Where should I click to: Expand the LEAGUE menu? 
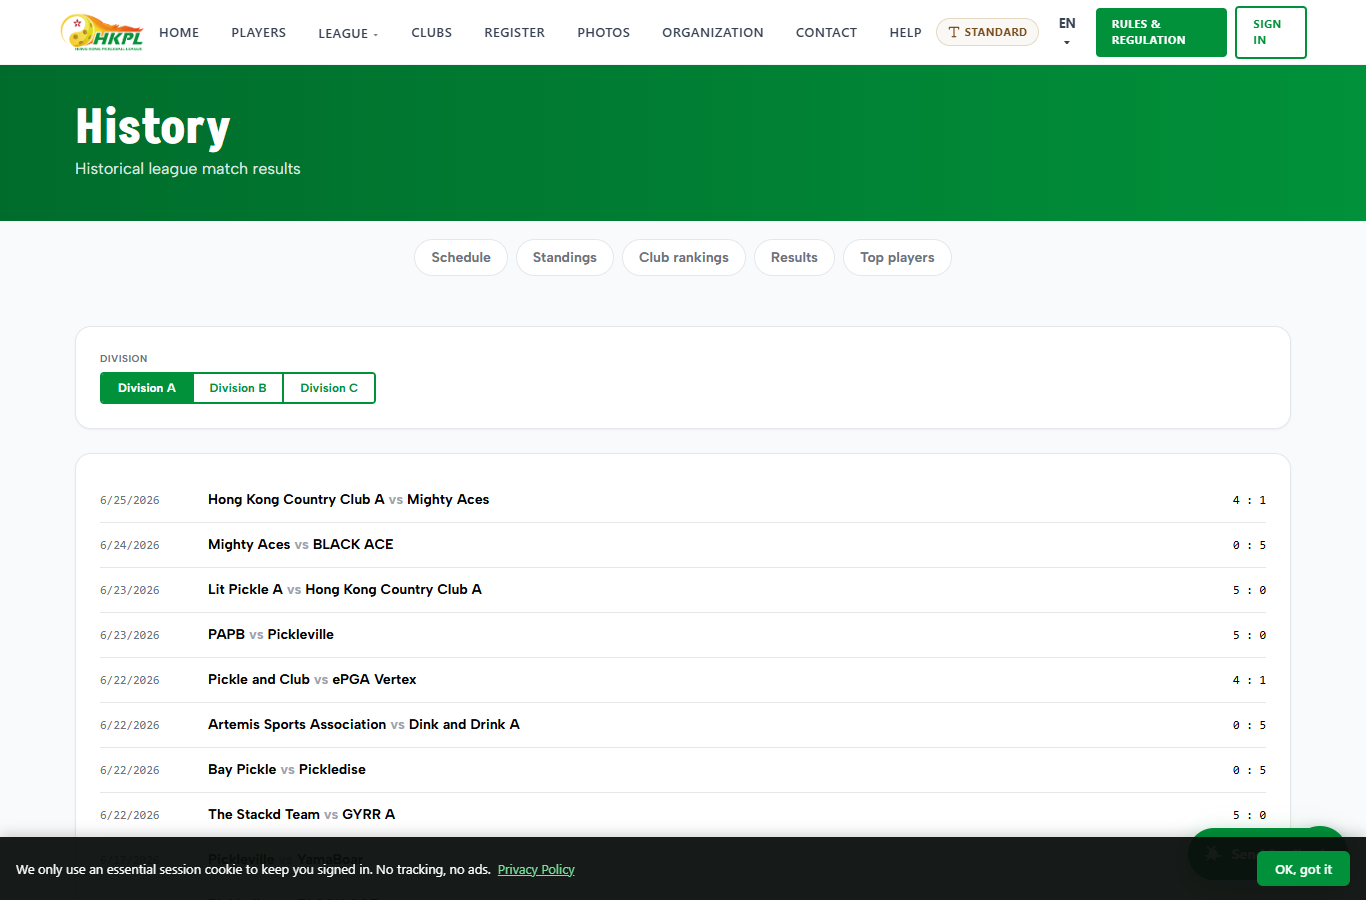pyautogui.click(x=348, y=33)
